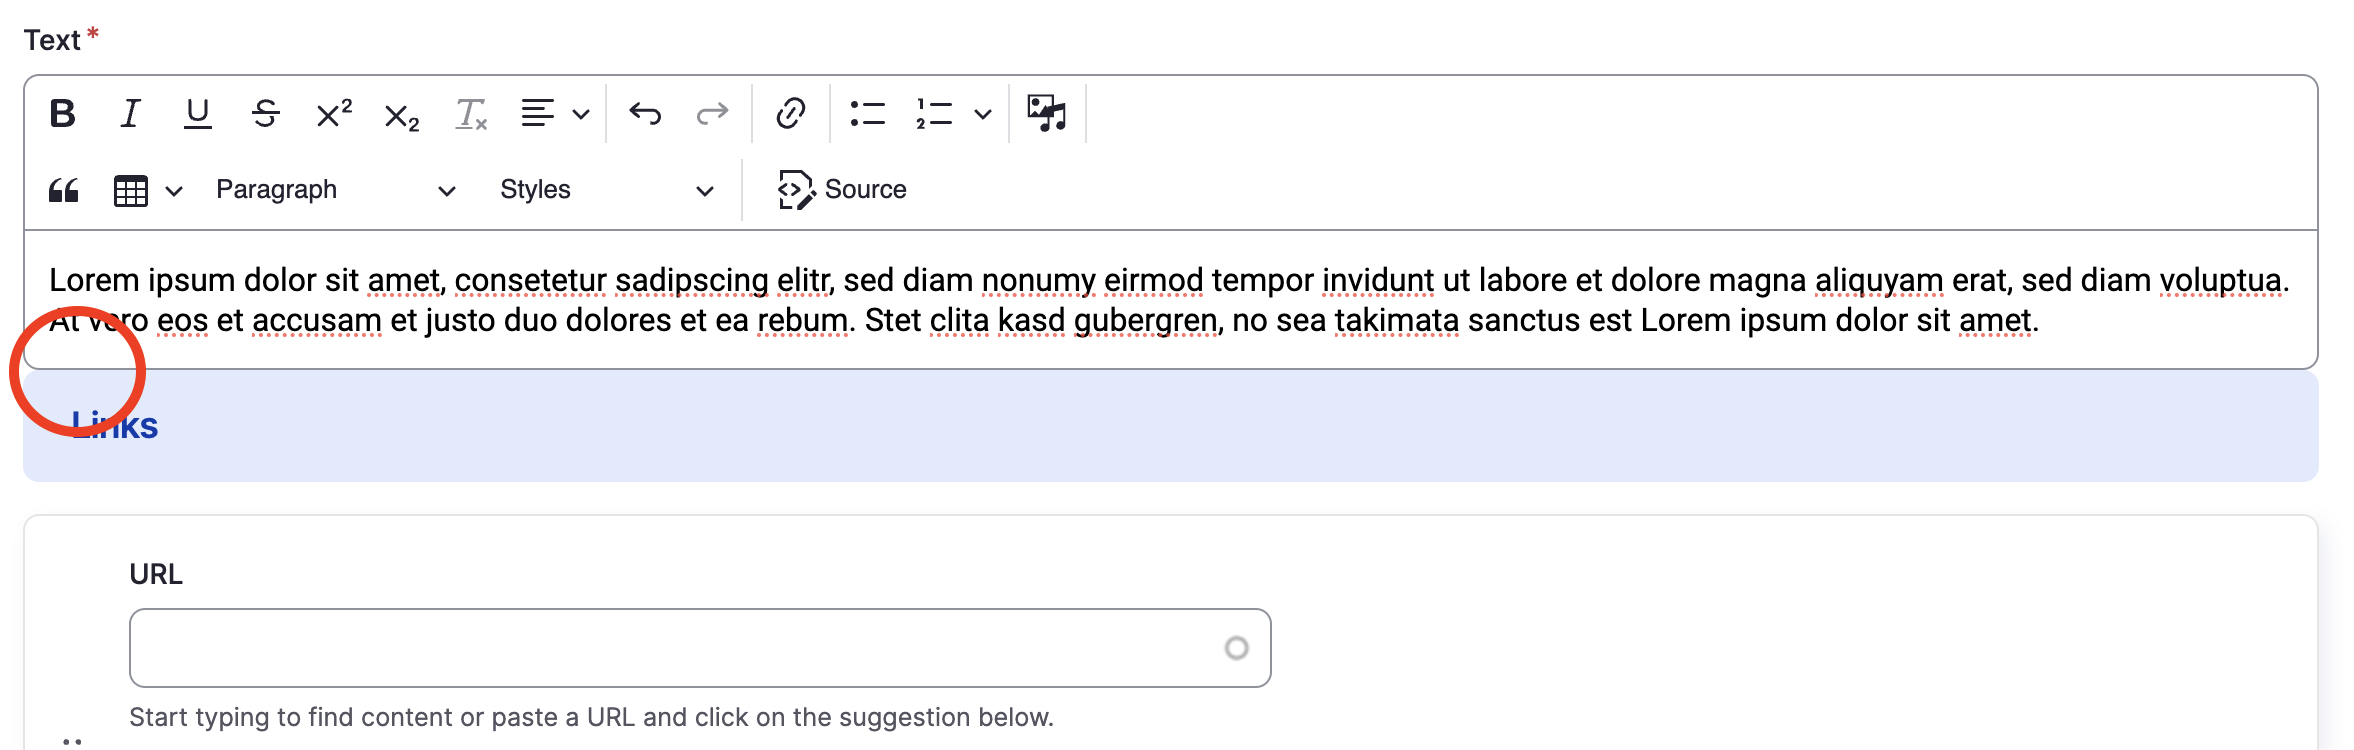Screen dimensions: 2354x750
Task: Insert a hyperlink using the link icon
Action: pos(790,113)
